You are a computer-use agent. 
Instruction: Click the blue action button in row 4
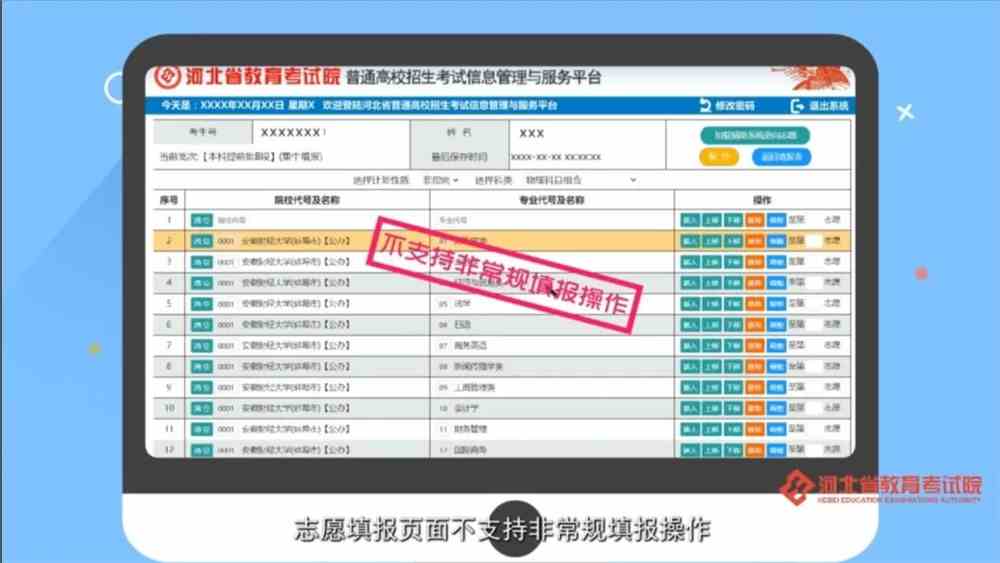(776, 282)
